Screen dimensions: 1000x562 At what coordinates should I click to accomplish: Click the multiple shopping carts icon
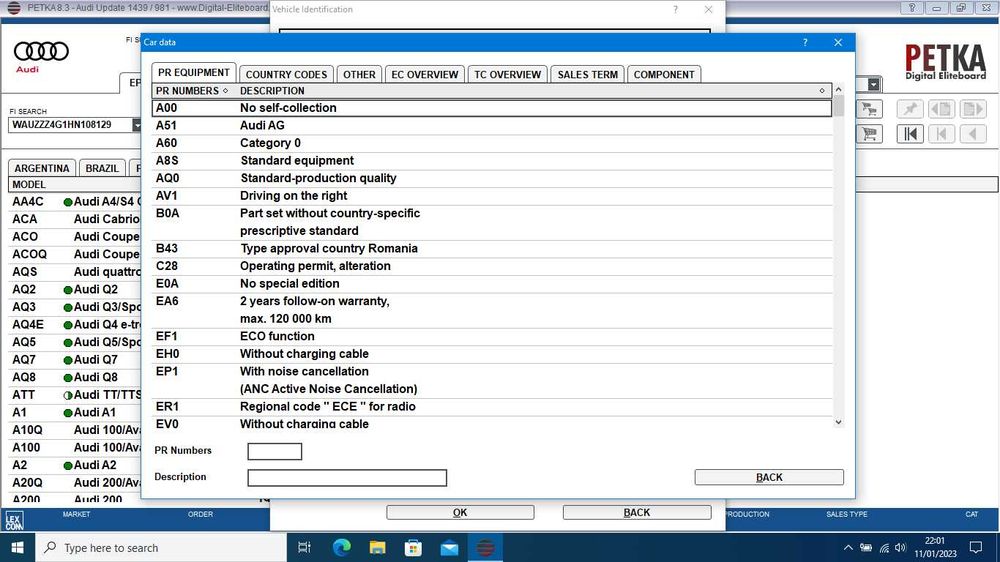point(869,109)
